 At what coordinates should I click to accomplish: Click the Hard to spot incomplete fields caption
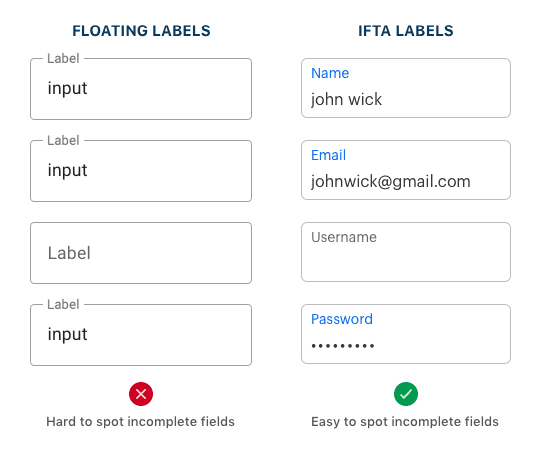pos(141,422)
